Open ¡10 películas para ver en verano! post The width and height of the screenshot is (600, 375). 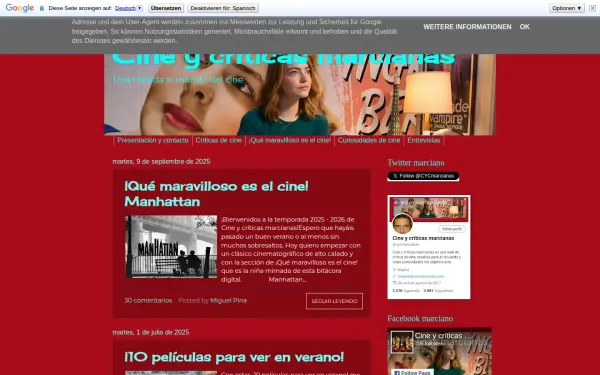click(234, 357)
